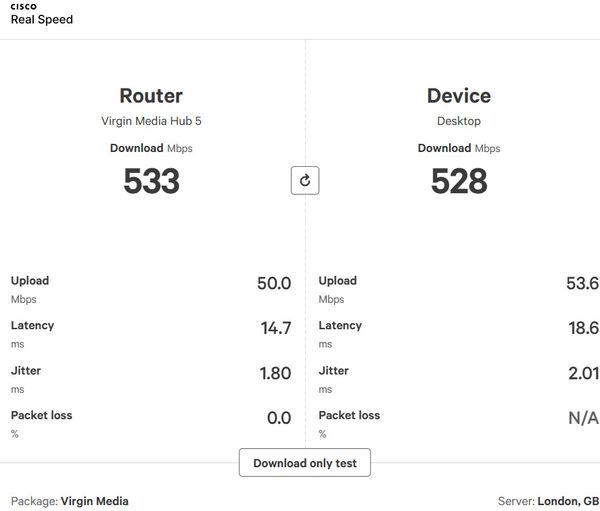
Task: Click the router Upload value 50.0
Action: point(274,284)
